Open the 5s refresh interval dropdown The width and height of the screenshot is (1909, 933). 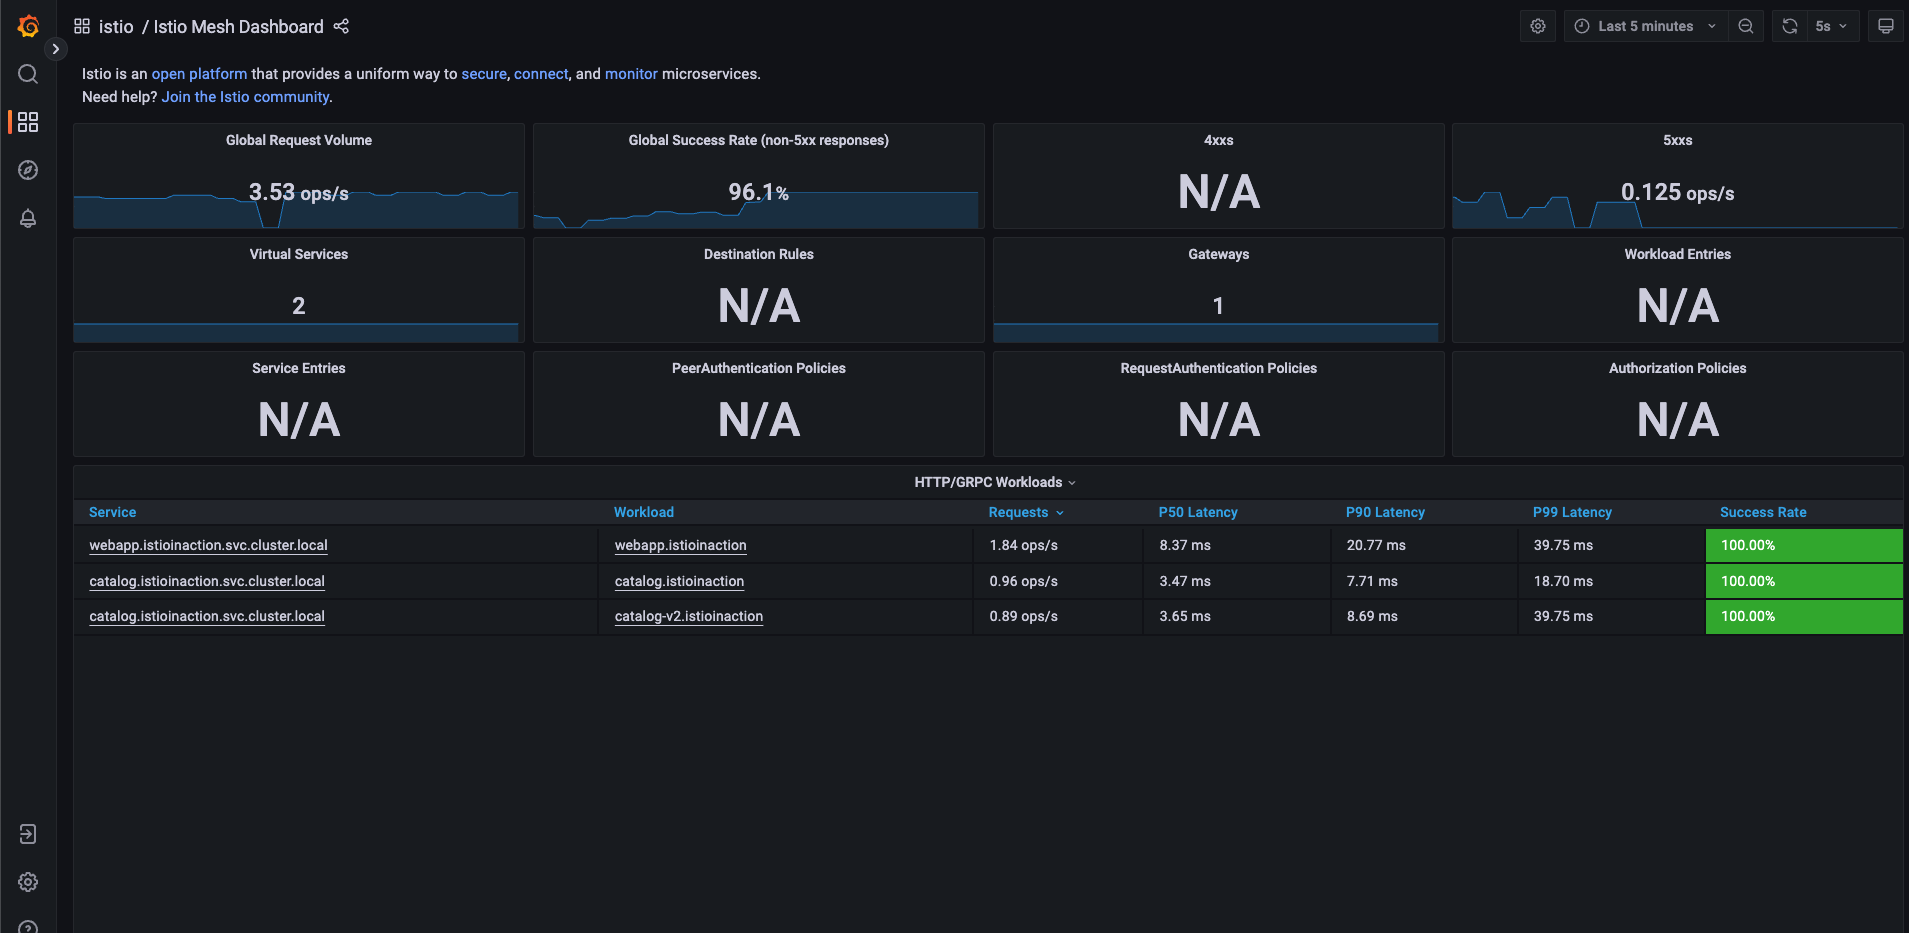tap(1832, 26)
